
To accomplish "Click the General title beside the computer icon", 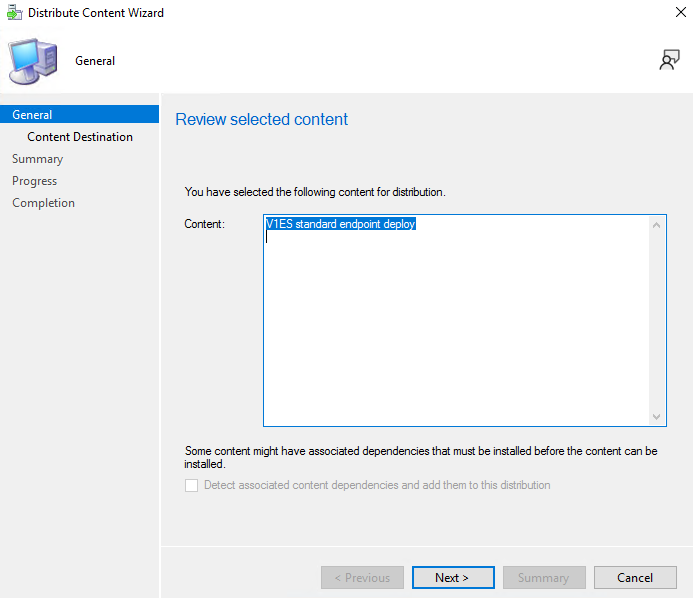I will (95, 61).
